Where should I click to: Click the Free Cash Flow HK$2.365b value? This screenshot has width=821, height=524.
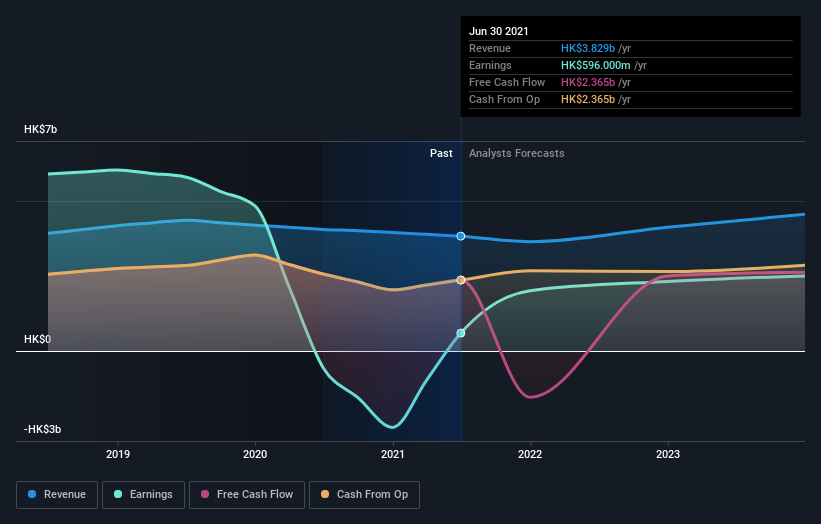[587, 82]
